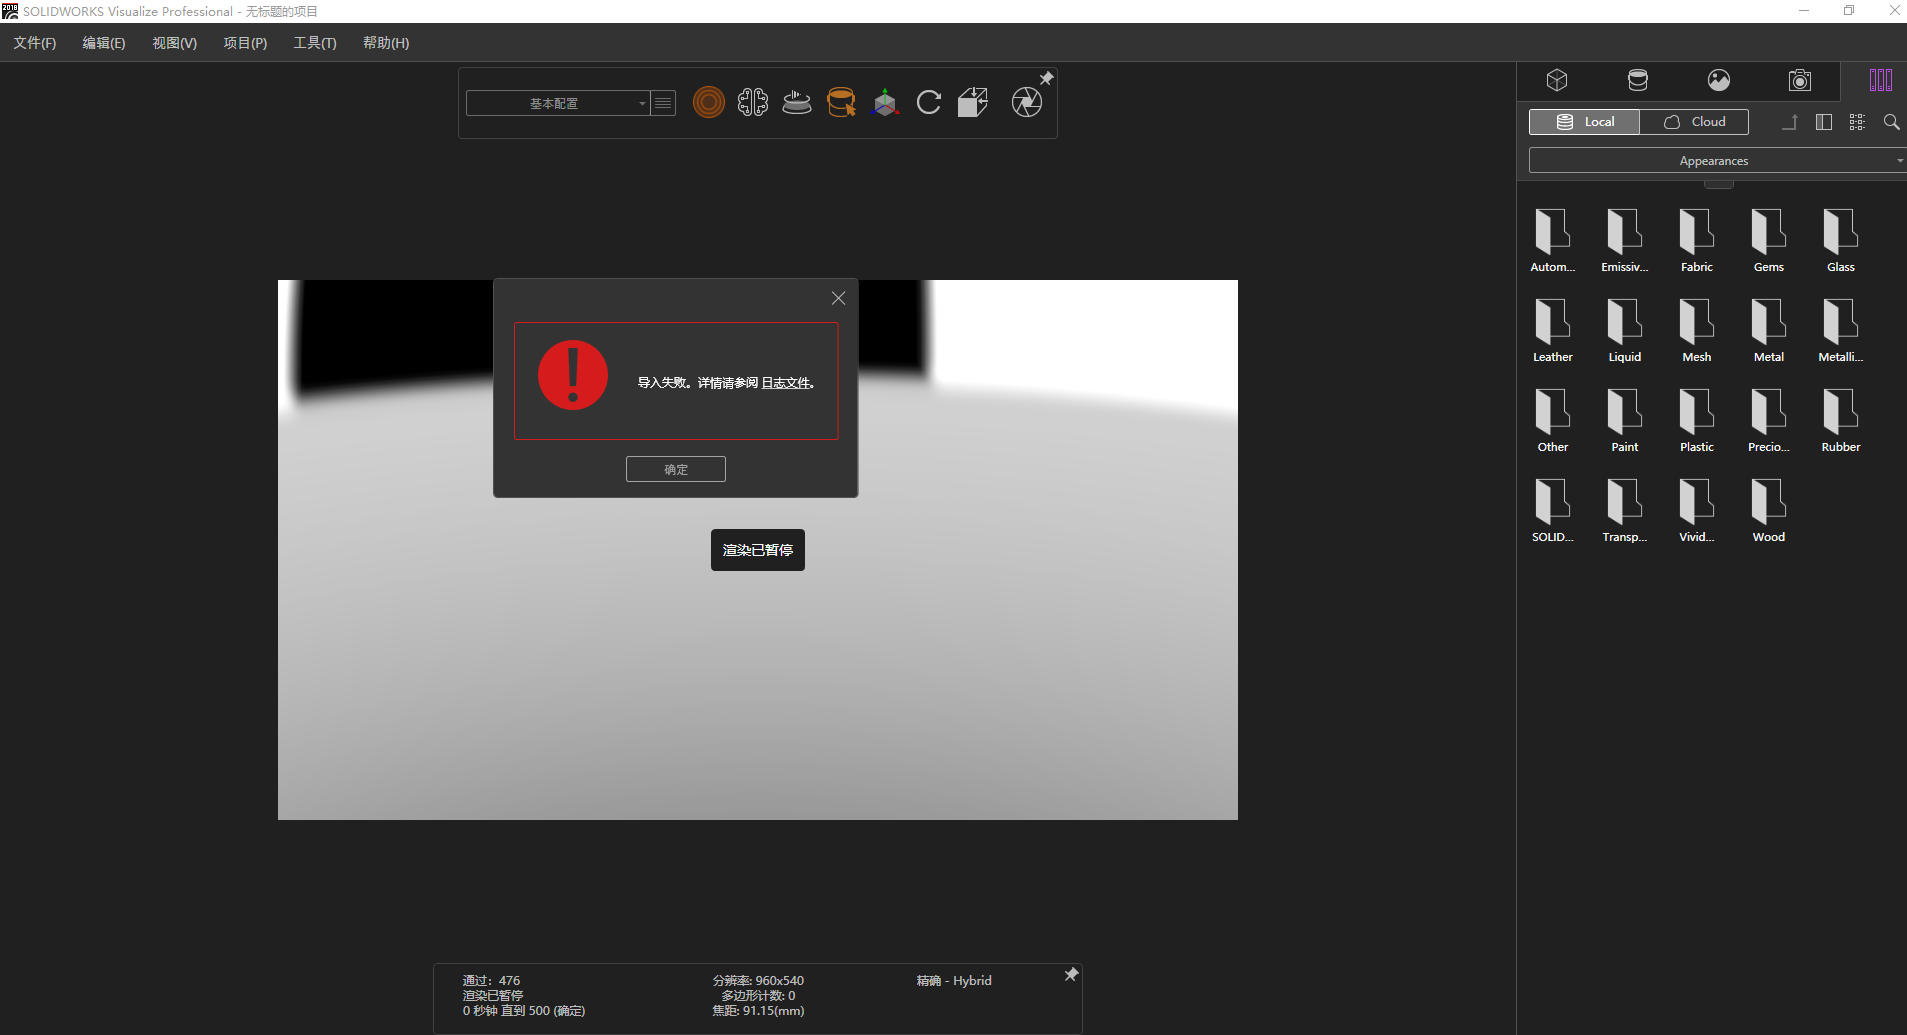This screenshot has width=1907, height=1035.
Task: Click the 多边形计数: 0 polygon count text
Action: point(758,996)
